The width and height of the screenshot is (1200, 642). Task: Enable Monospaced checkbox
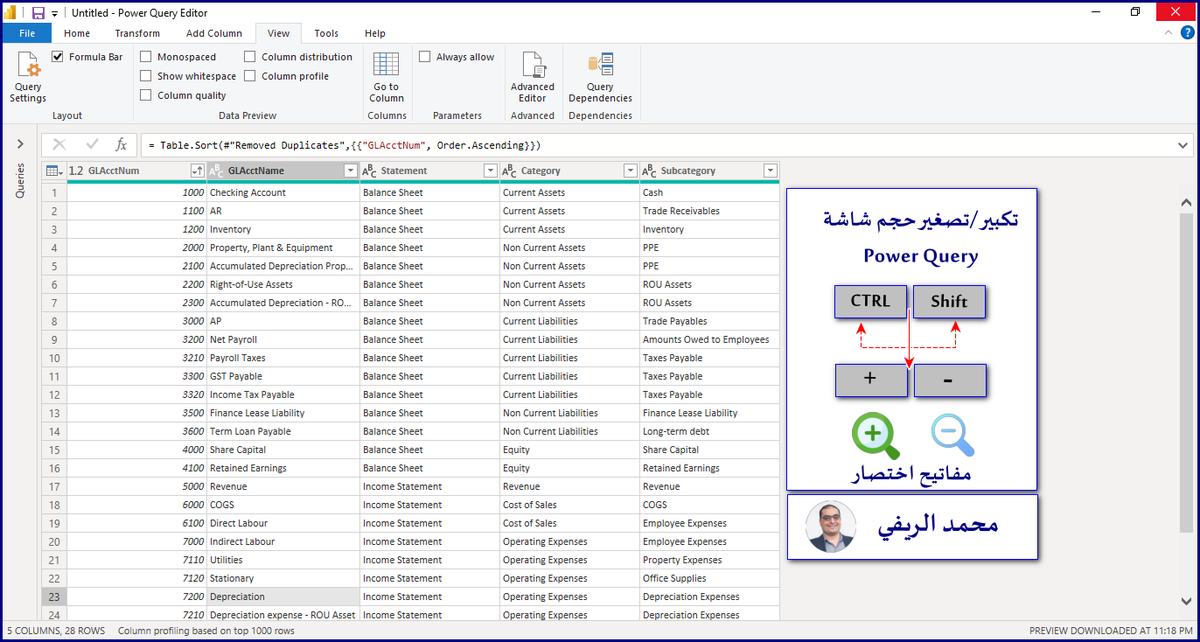tap(146, 57)
